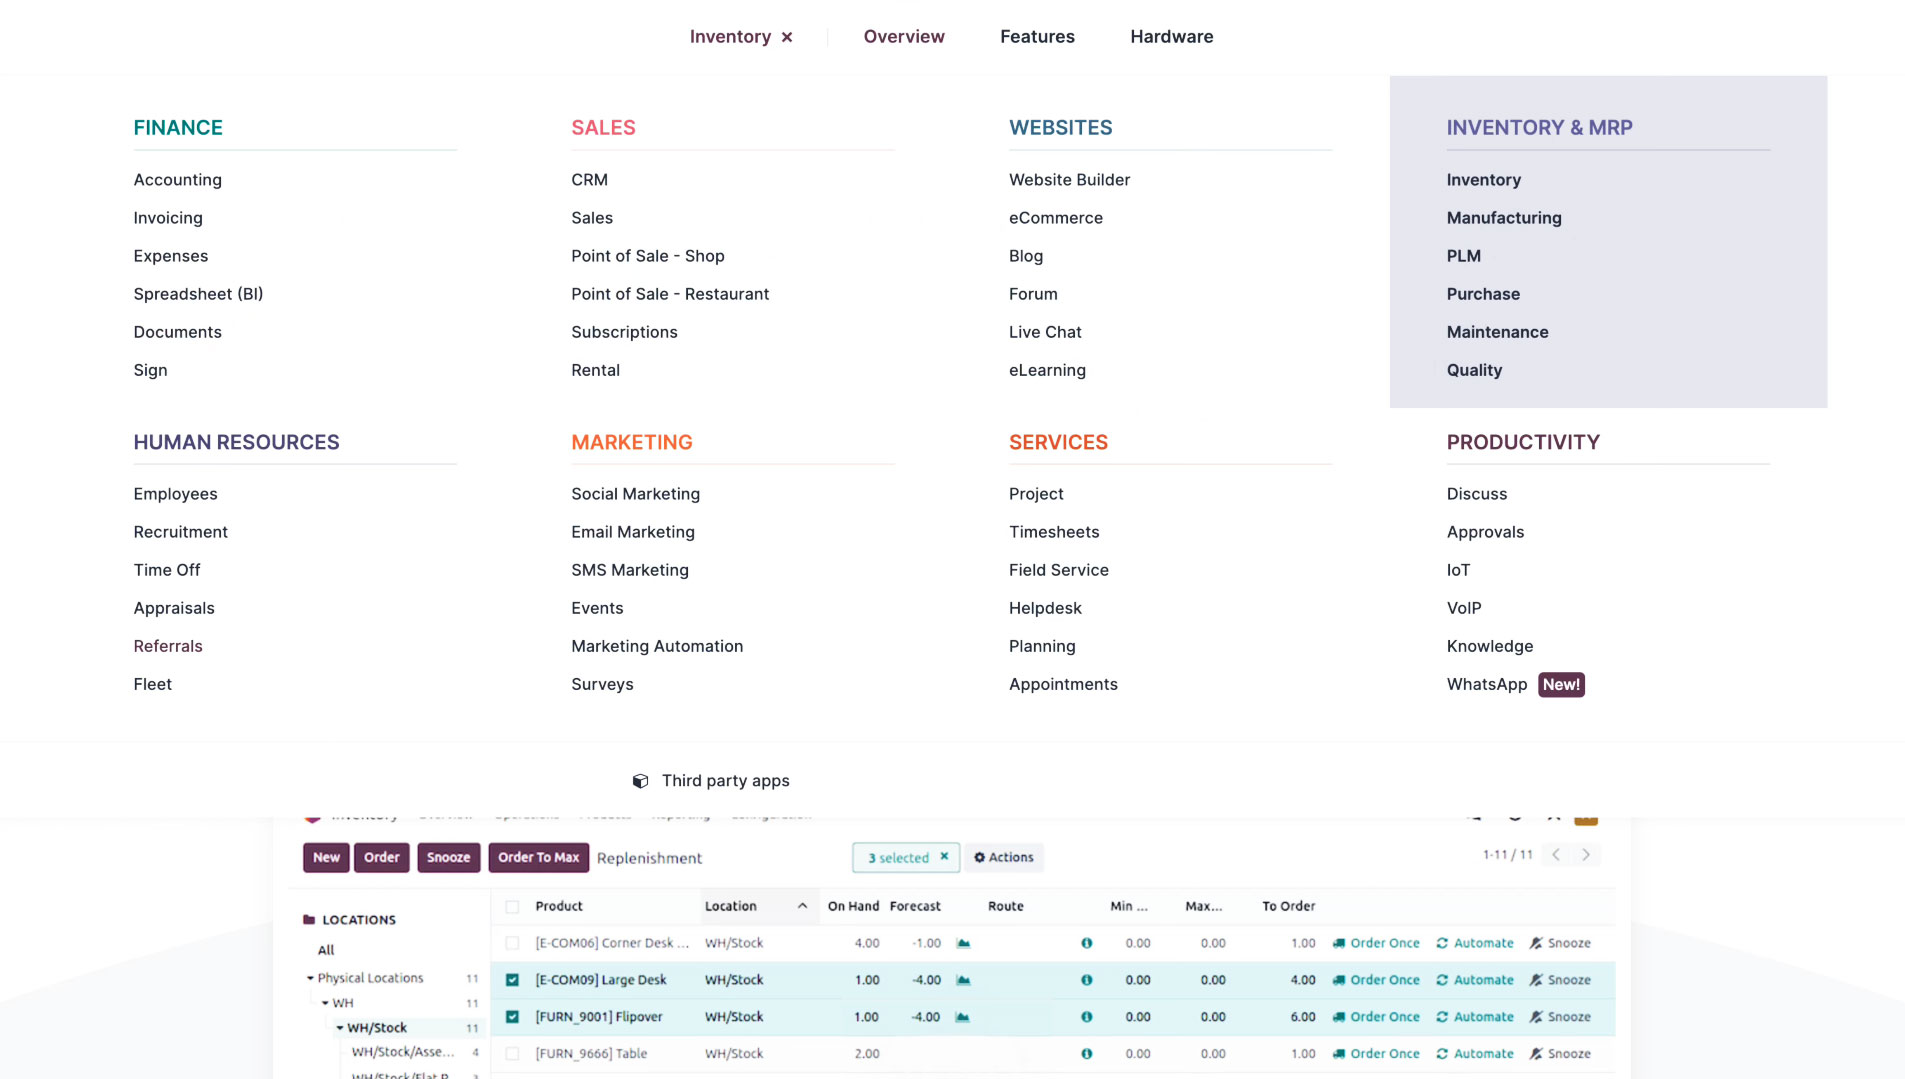Open the Point of Sale - Restaurant link
1905x1079 pixels.
pos(670,294)
